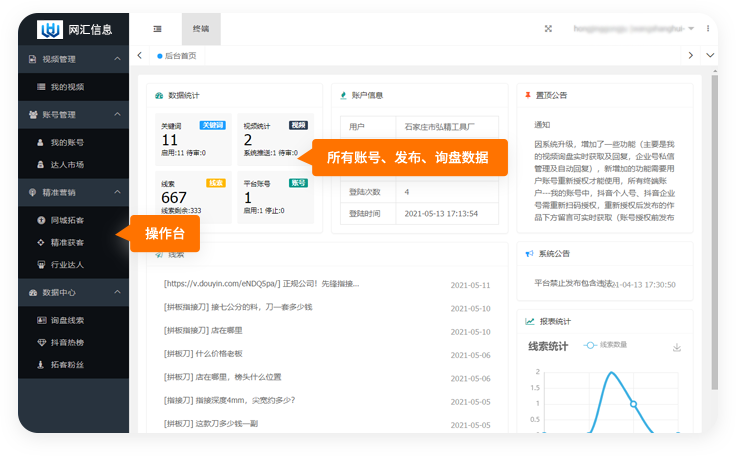Click the 精准获客 diamond icon

41,242
